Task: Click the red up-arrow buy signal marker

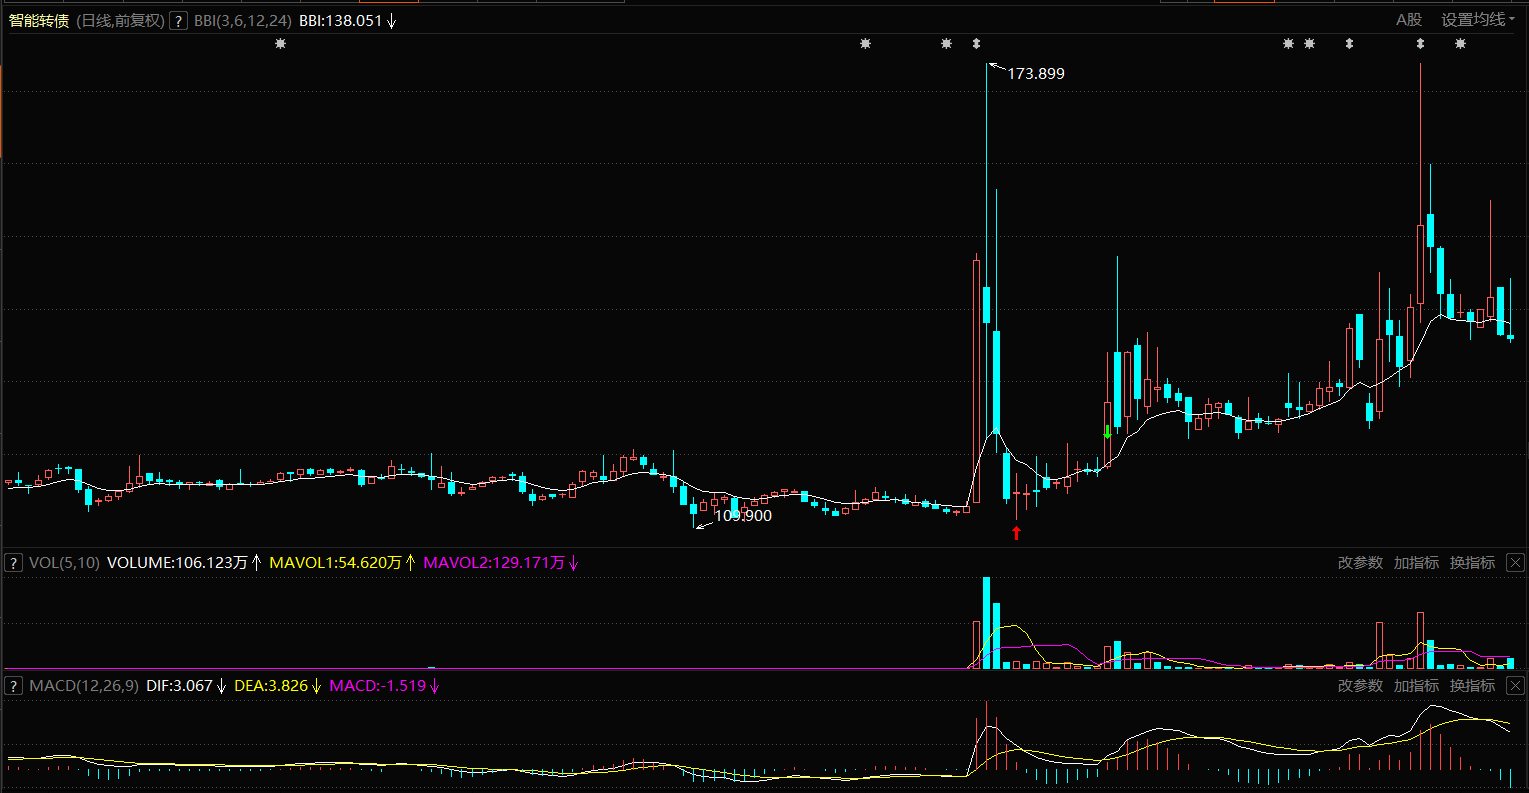Action: tap(1016, 532)
